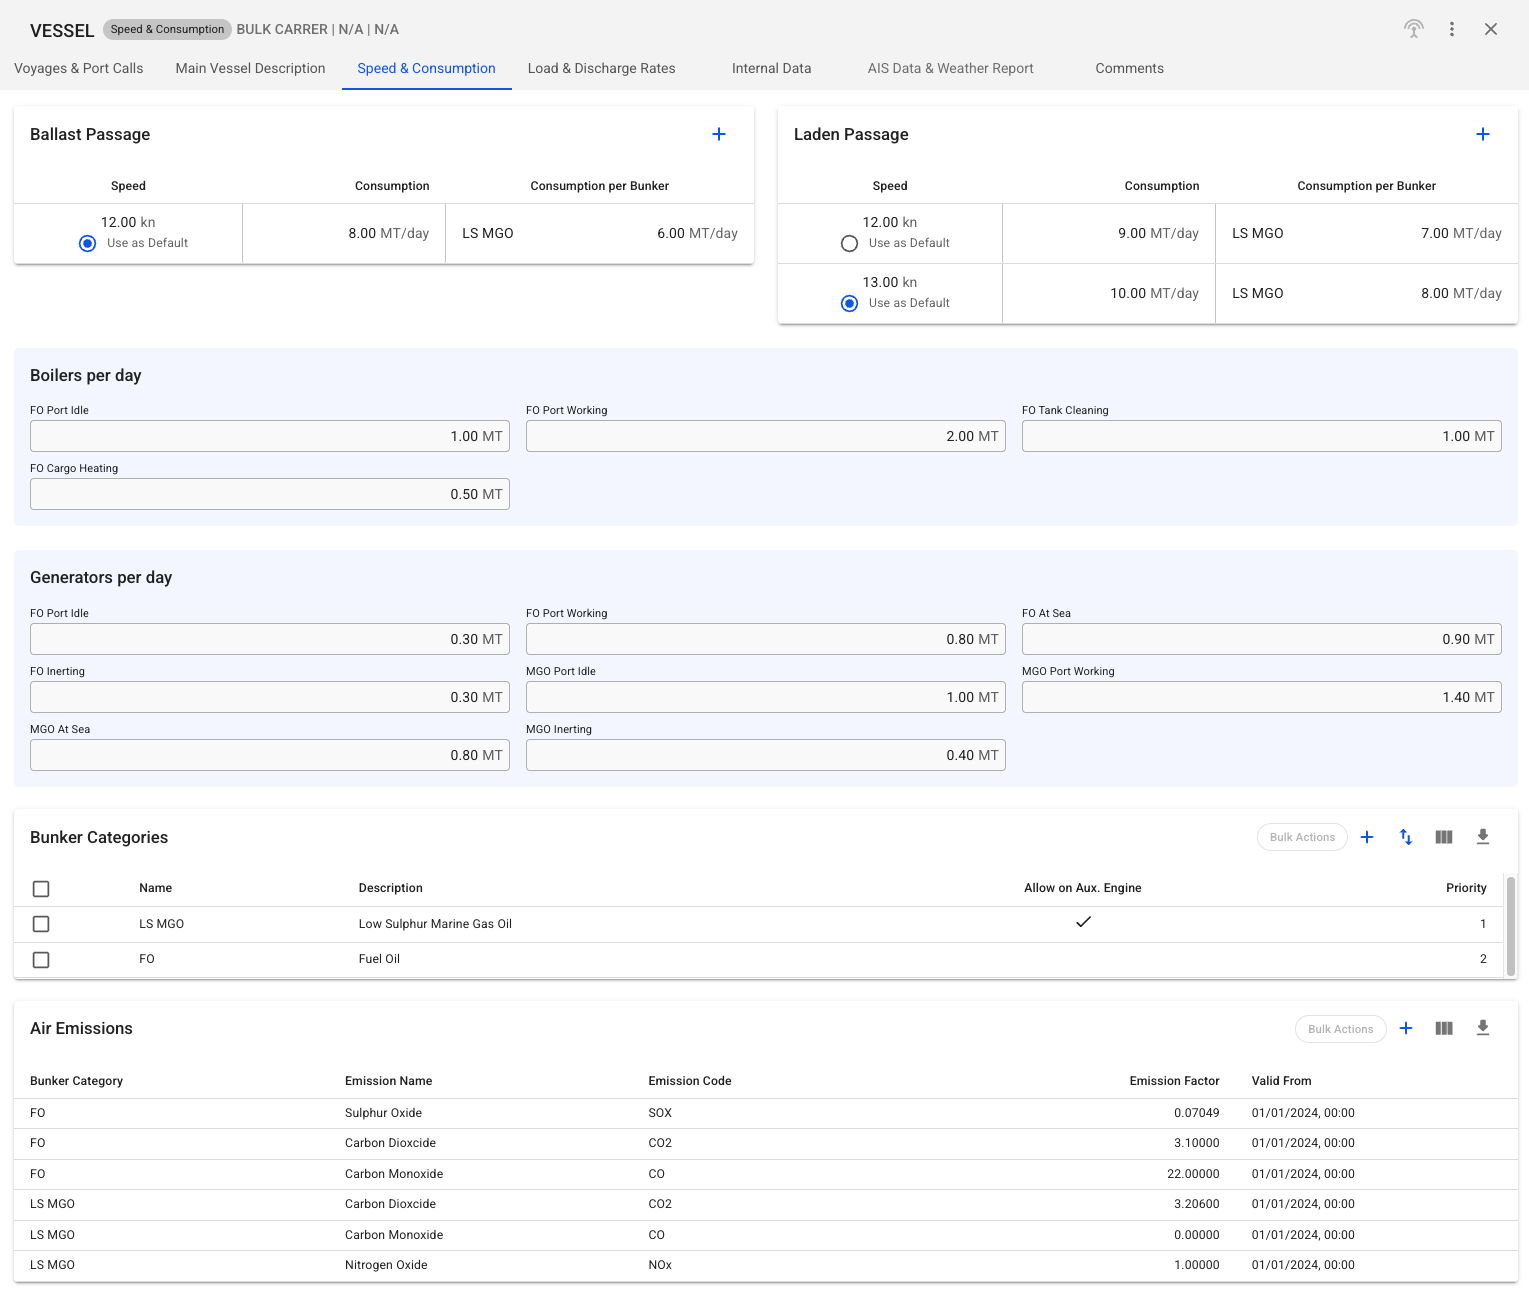Download the Bunker Categories table
Image resolution: width=1529 pixels, height=1313 pixels.
[1482, 837]
